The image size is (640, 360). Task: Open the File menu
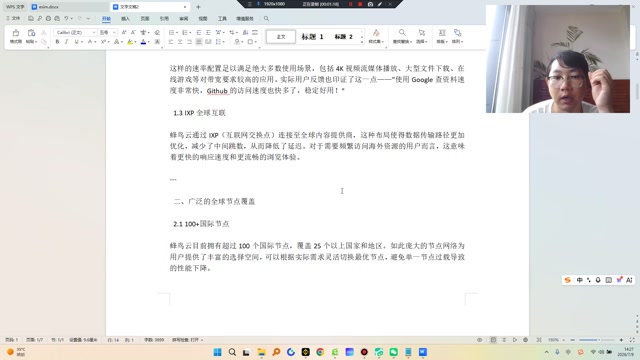point(13,18)
